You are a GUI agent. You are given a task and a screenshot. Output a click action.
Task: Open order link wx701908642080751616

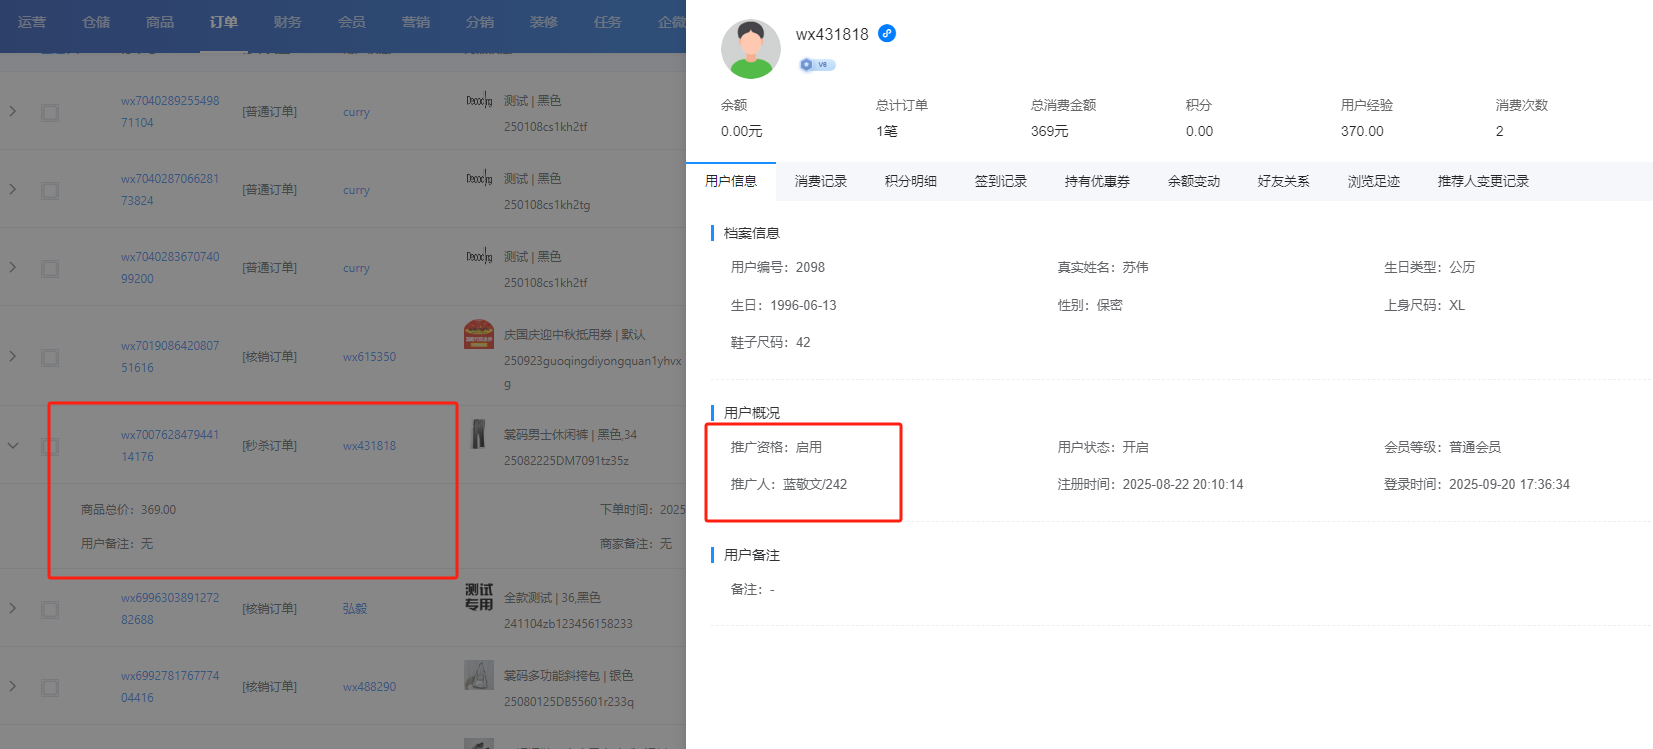[x=170, y=357]
